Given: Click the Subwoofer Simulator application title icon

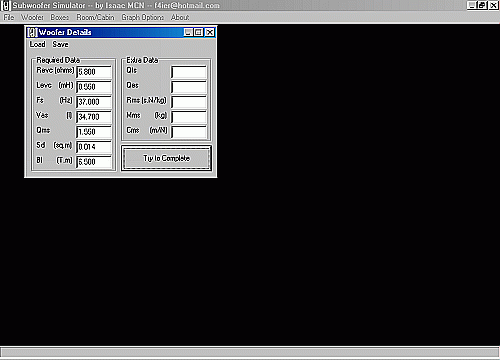Looking at the screenshot, I should (x=6, y=5).
